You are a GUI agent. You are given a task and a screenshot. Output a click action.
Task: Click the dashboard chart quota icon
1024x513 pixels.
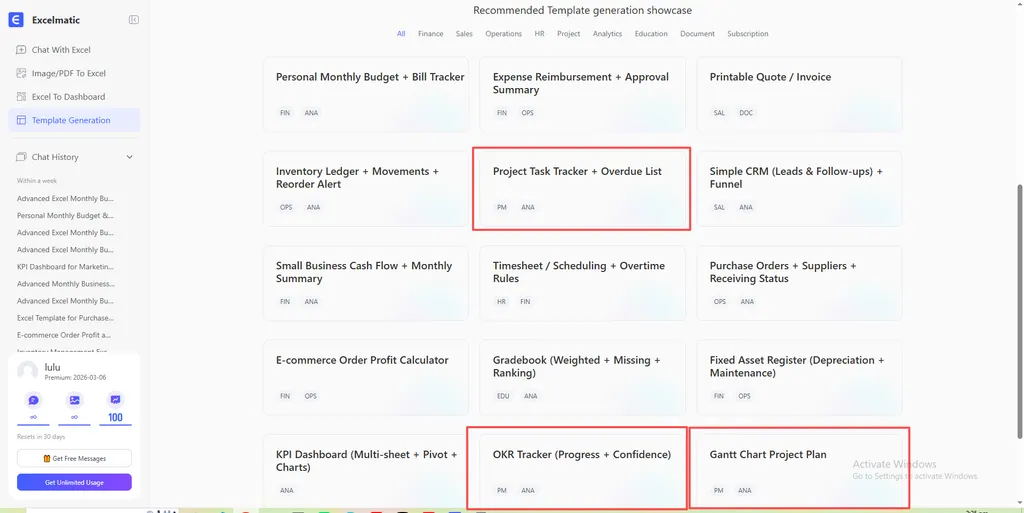point(115,400)
